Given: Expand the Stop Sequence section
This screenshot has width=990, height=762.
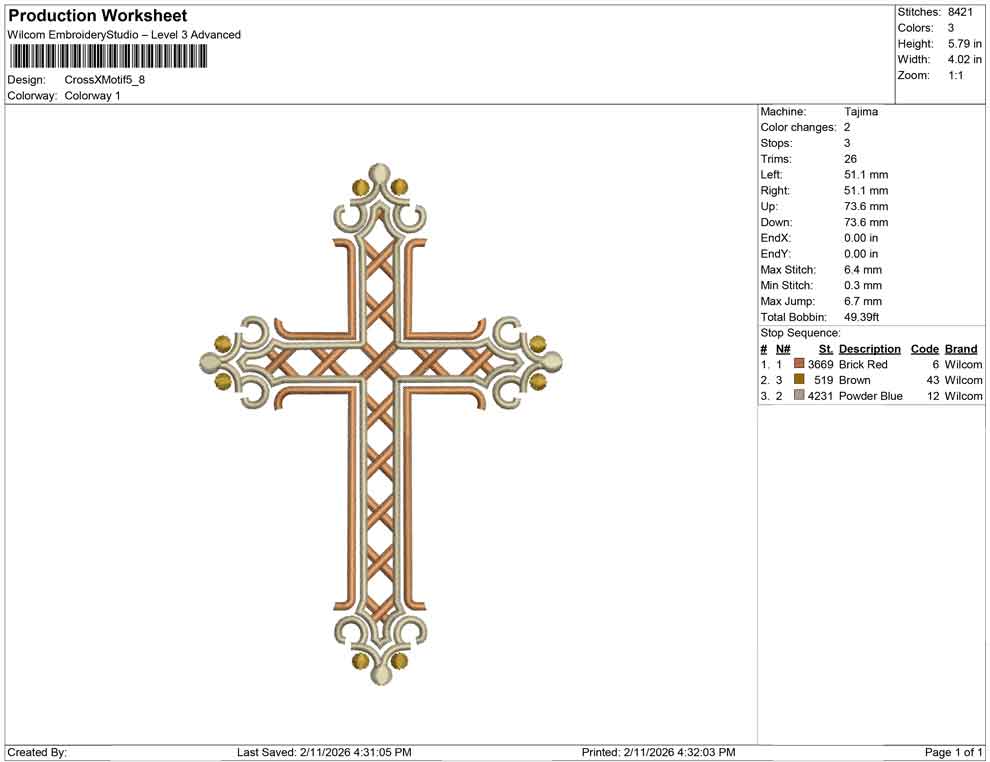Looking at the screenshot, I should click(800, 332).
